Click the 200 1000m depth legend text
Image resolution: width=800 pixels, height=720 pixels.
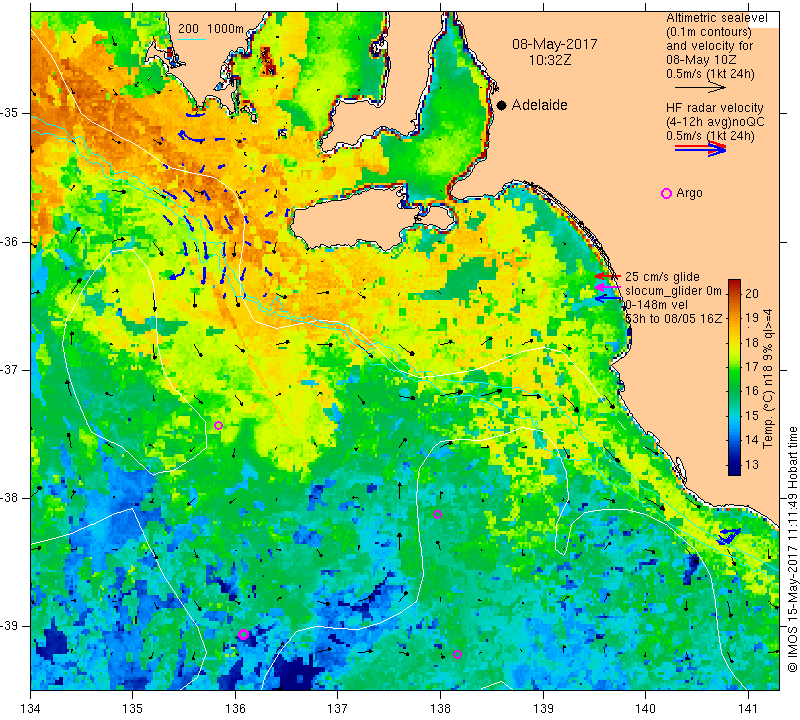pos(211,29)
